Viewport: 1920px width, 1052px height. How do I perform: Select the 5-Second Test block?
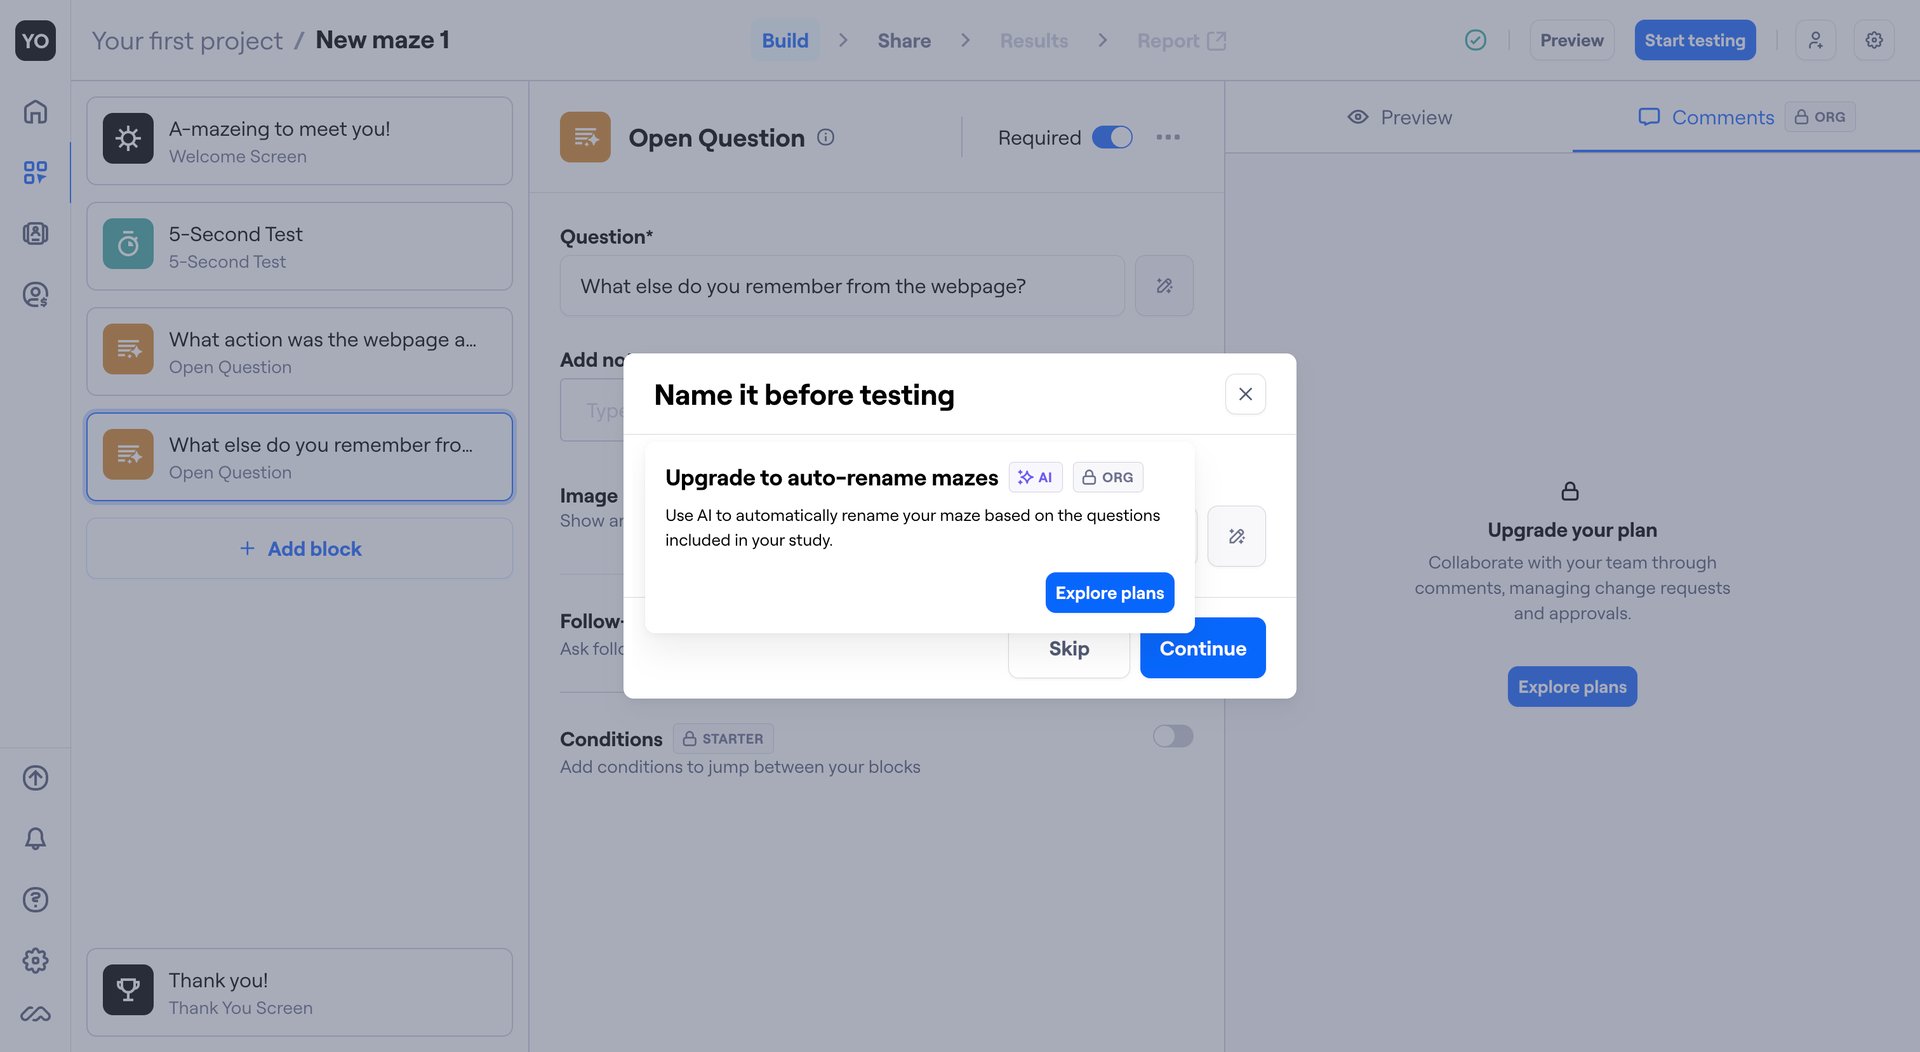[299, 246]
